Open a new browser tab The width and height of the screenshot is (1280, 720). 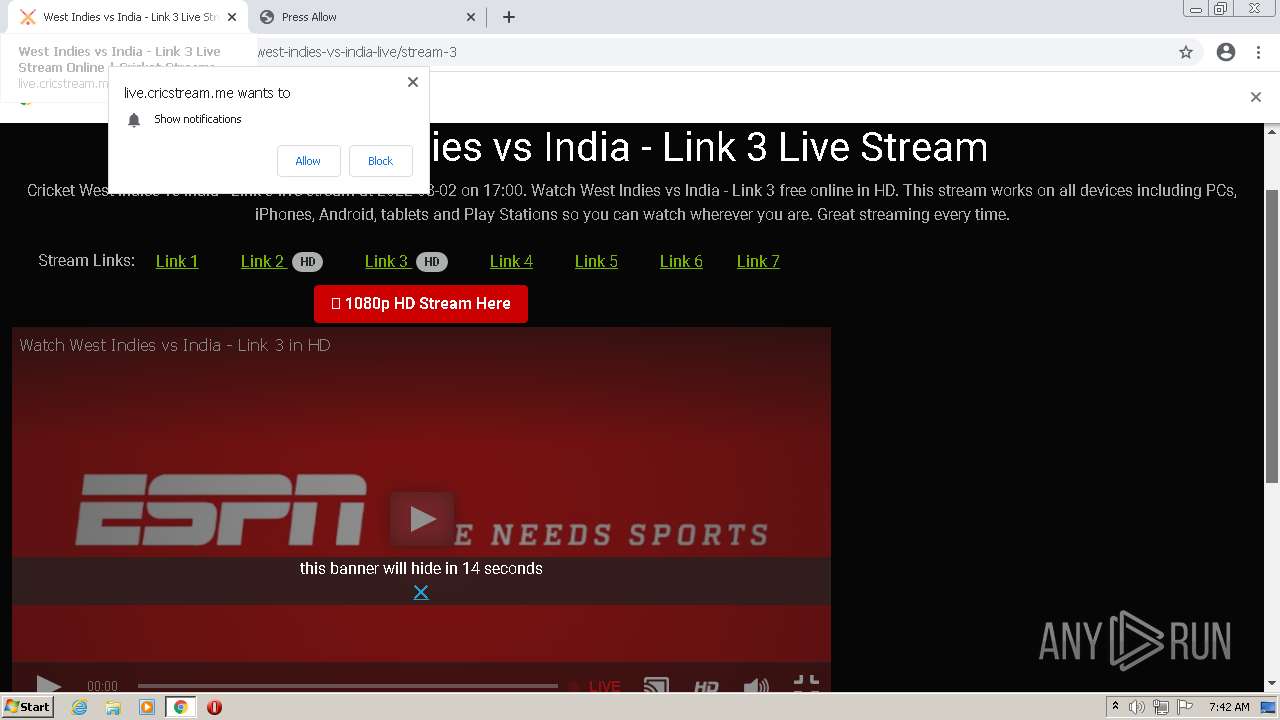coord(508,17)
